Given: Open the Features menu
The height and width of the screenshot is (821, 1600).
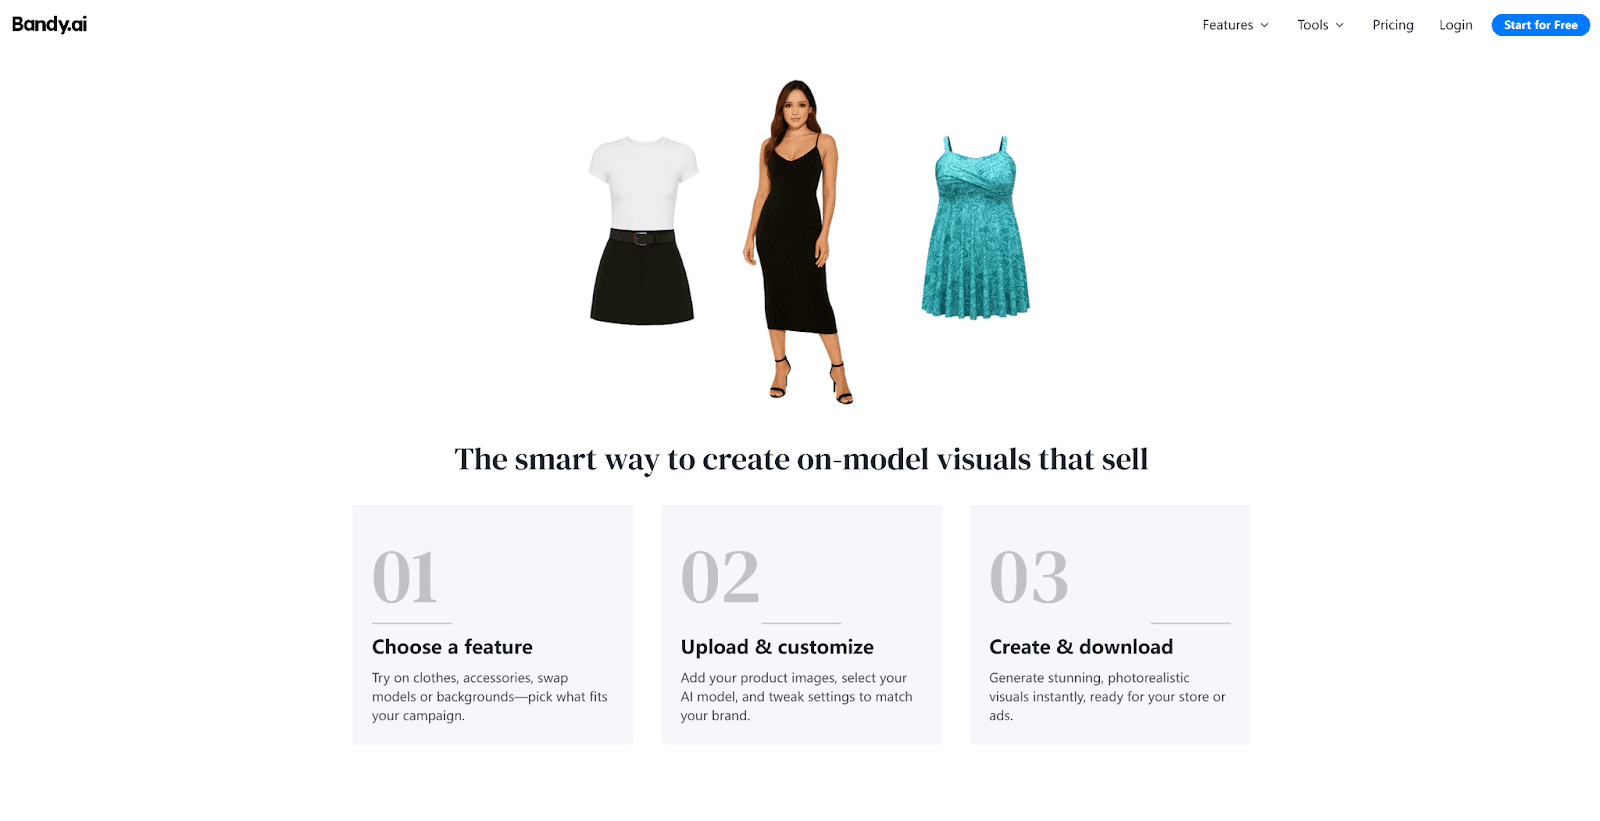Looking at the screenshot, I should (1235, 25).
